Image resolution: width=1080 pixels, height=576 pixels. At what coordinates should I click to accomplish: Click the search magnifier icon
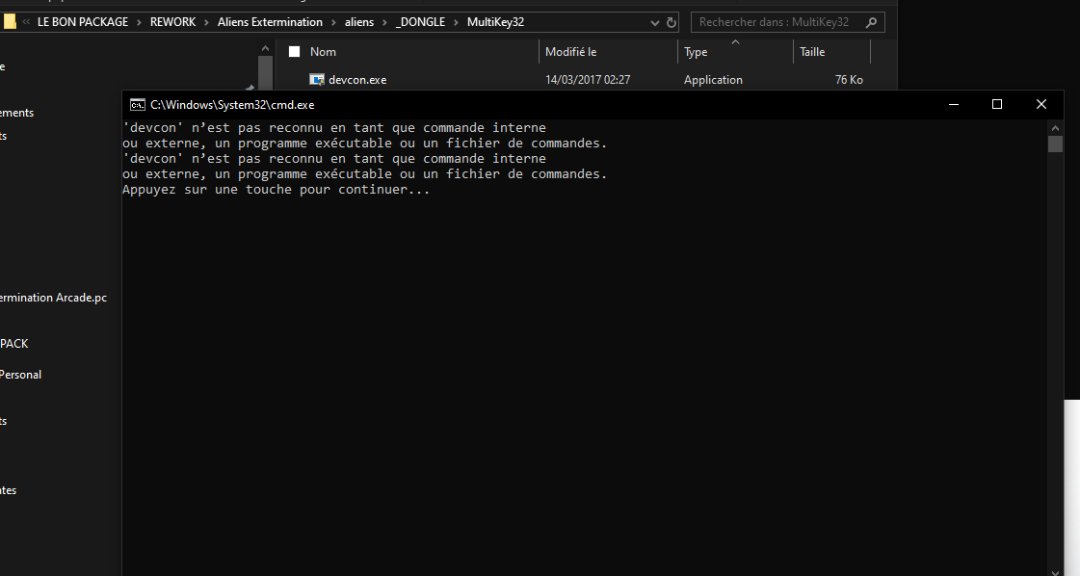pos(870,22)
